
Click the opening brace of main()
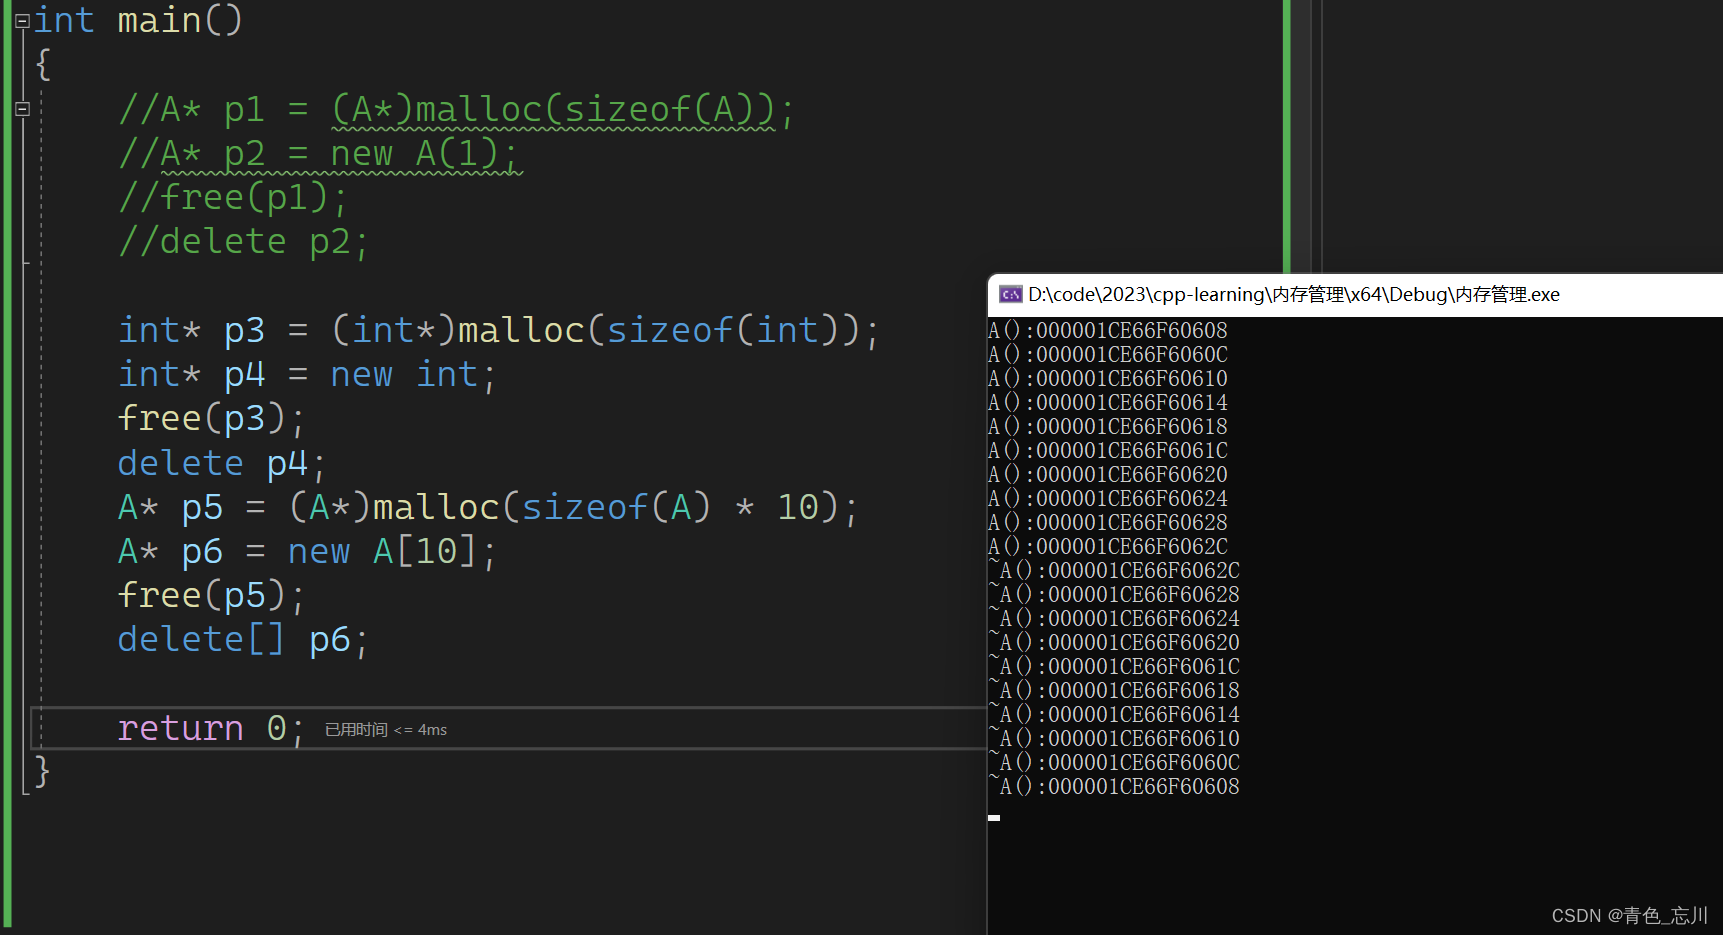click(x=42, y=65)
